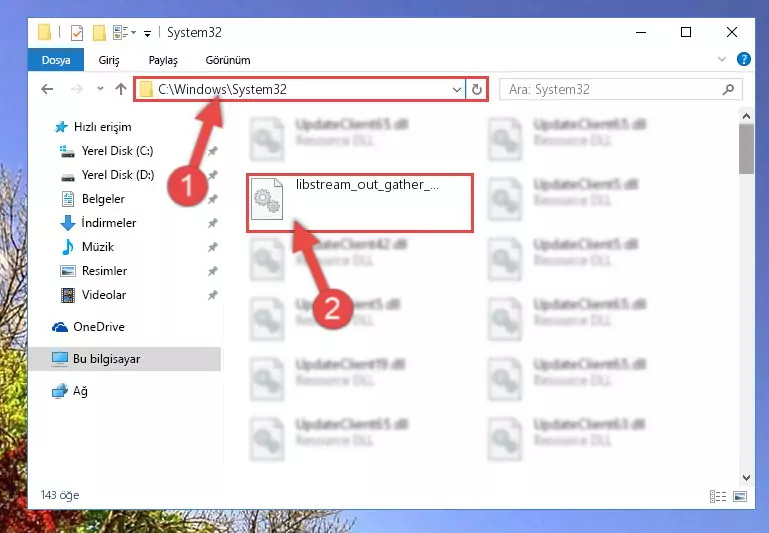The height and width of the screenshot is (533, 769).
Task: Click the pin icon next to İndirmeler
Action: click(212, 224)
